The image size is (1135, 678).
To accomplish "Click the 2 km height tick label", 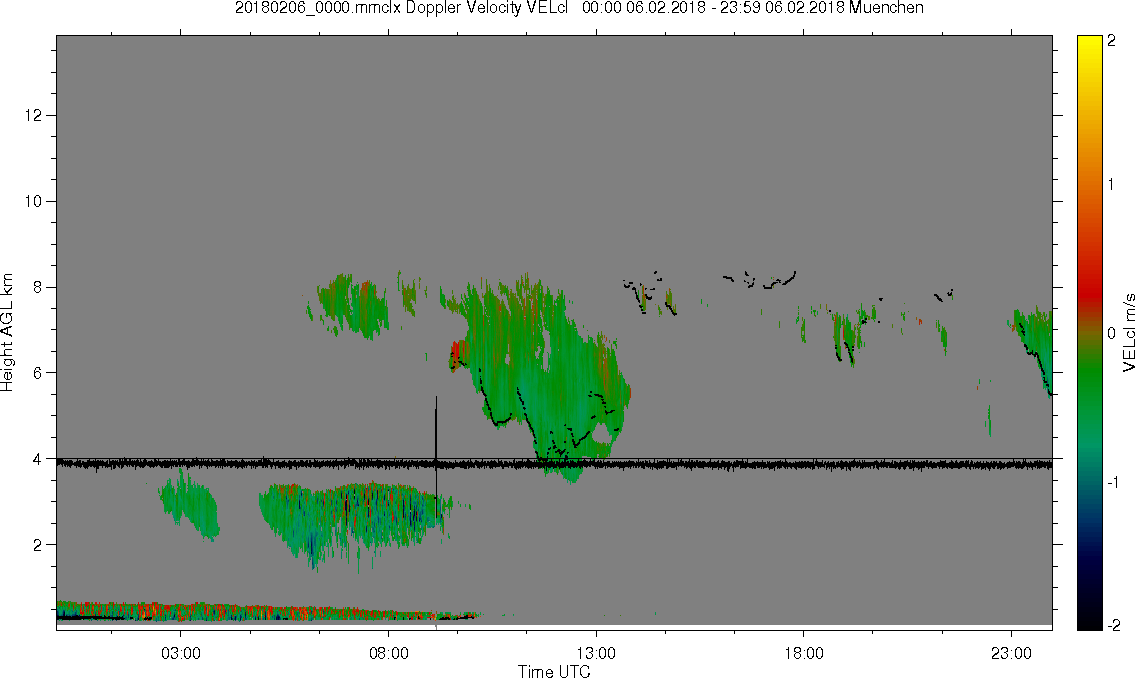I will tap(38, 545).
